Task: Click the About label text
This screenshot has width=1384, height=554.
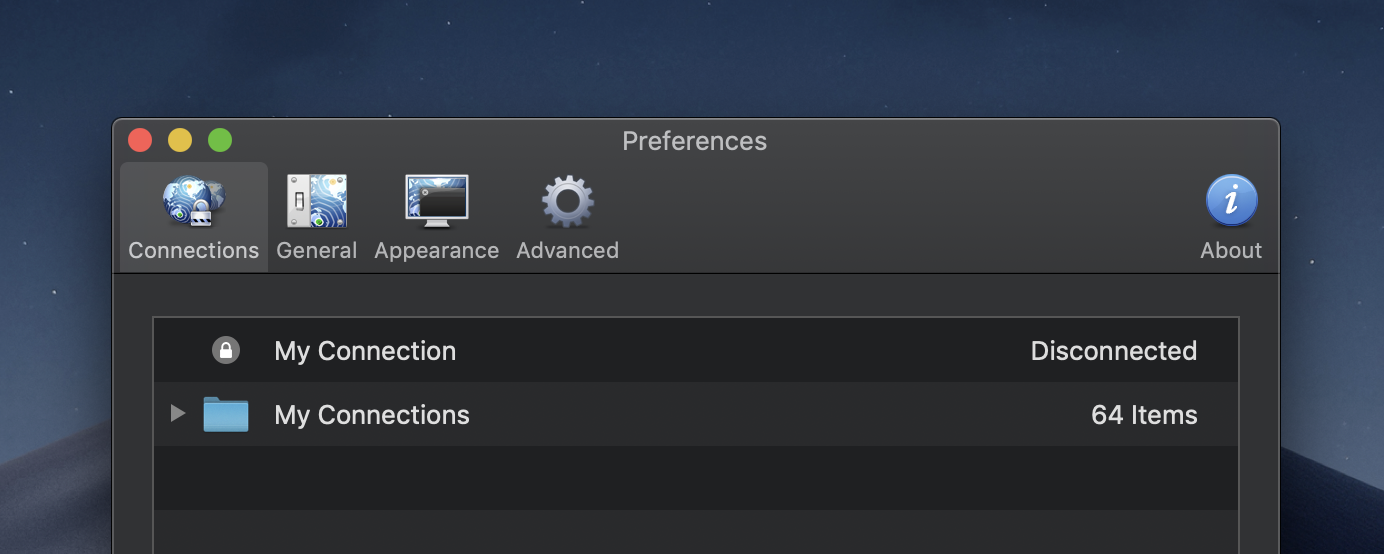Action: tap(1231, 251)
